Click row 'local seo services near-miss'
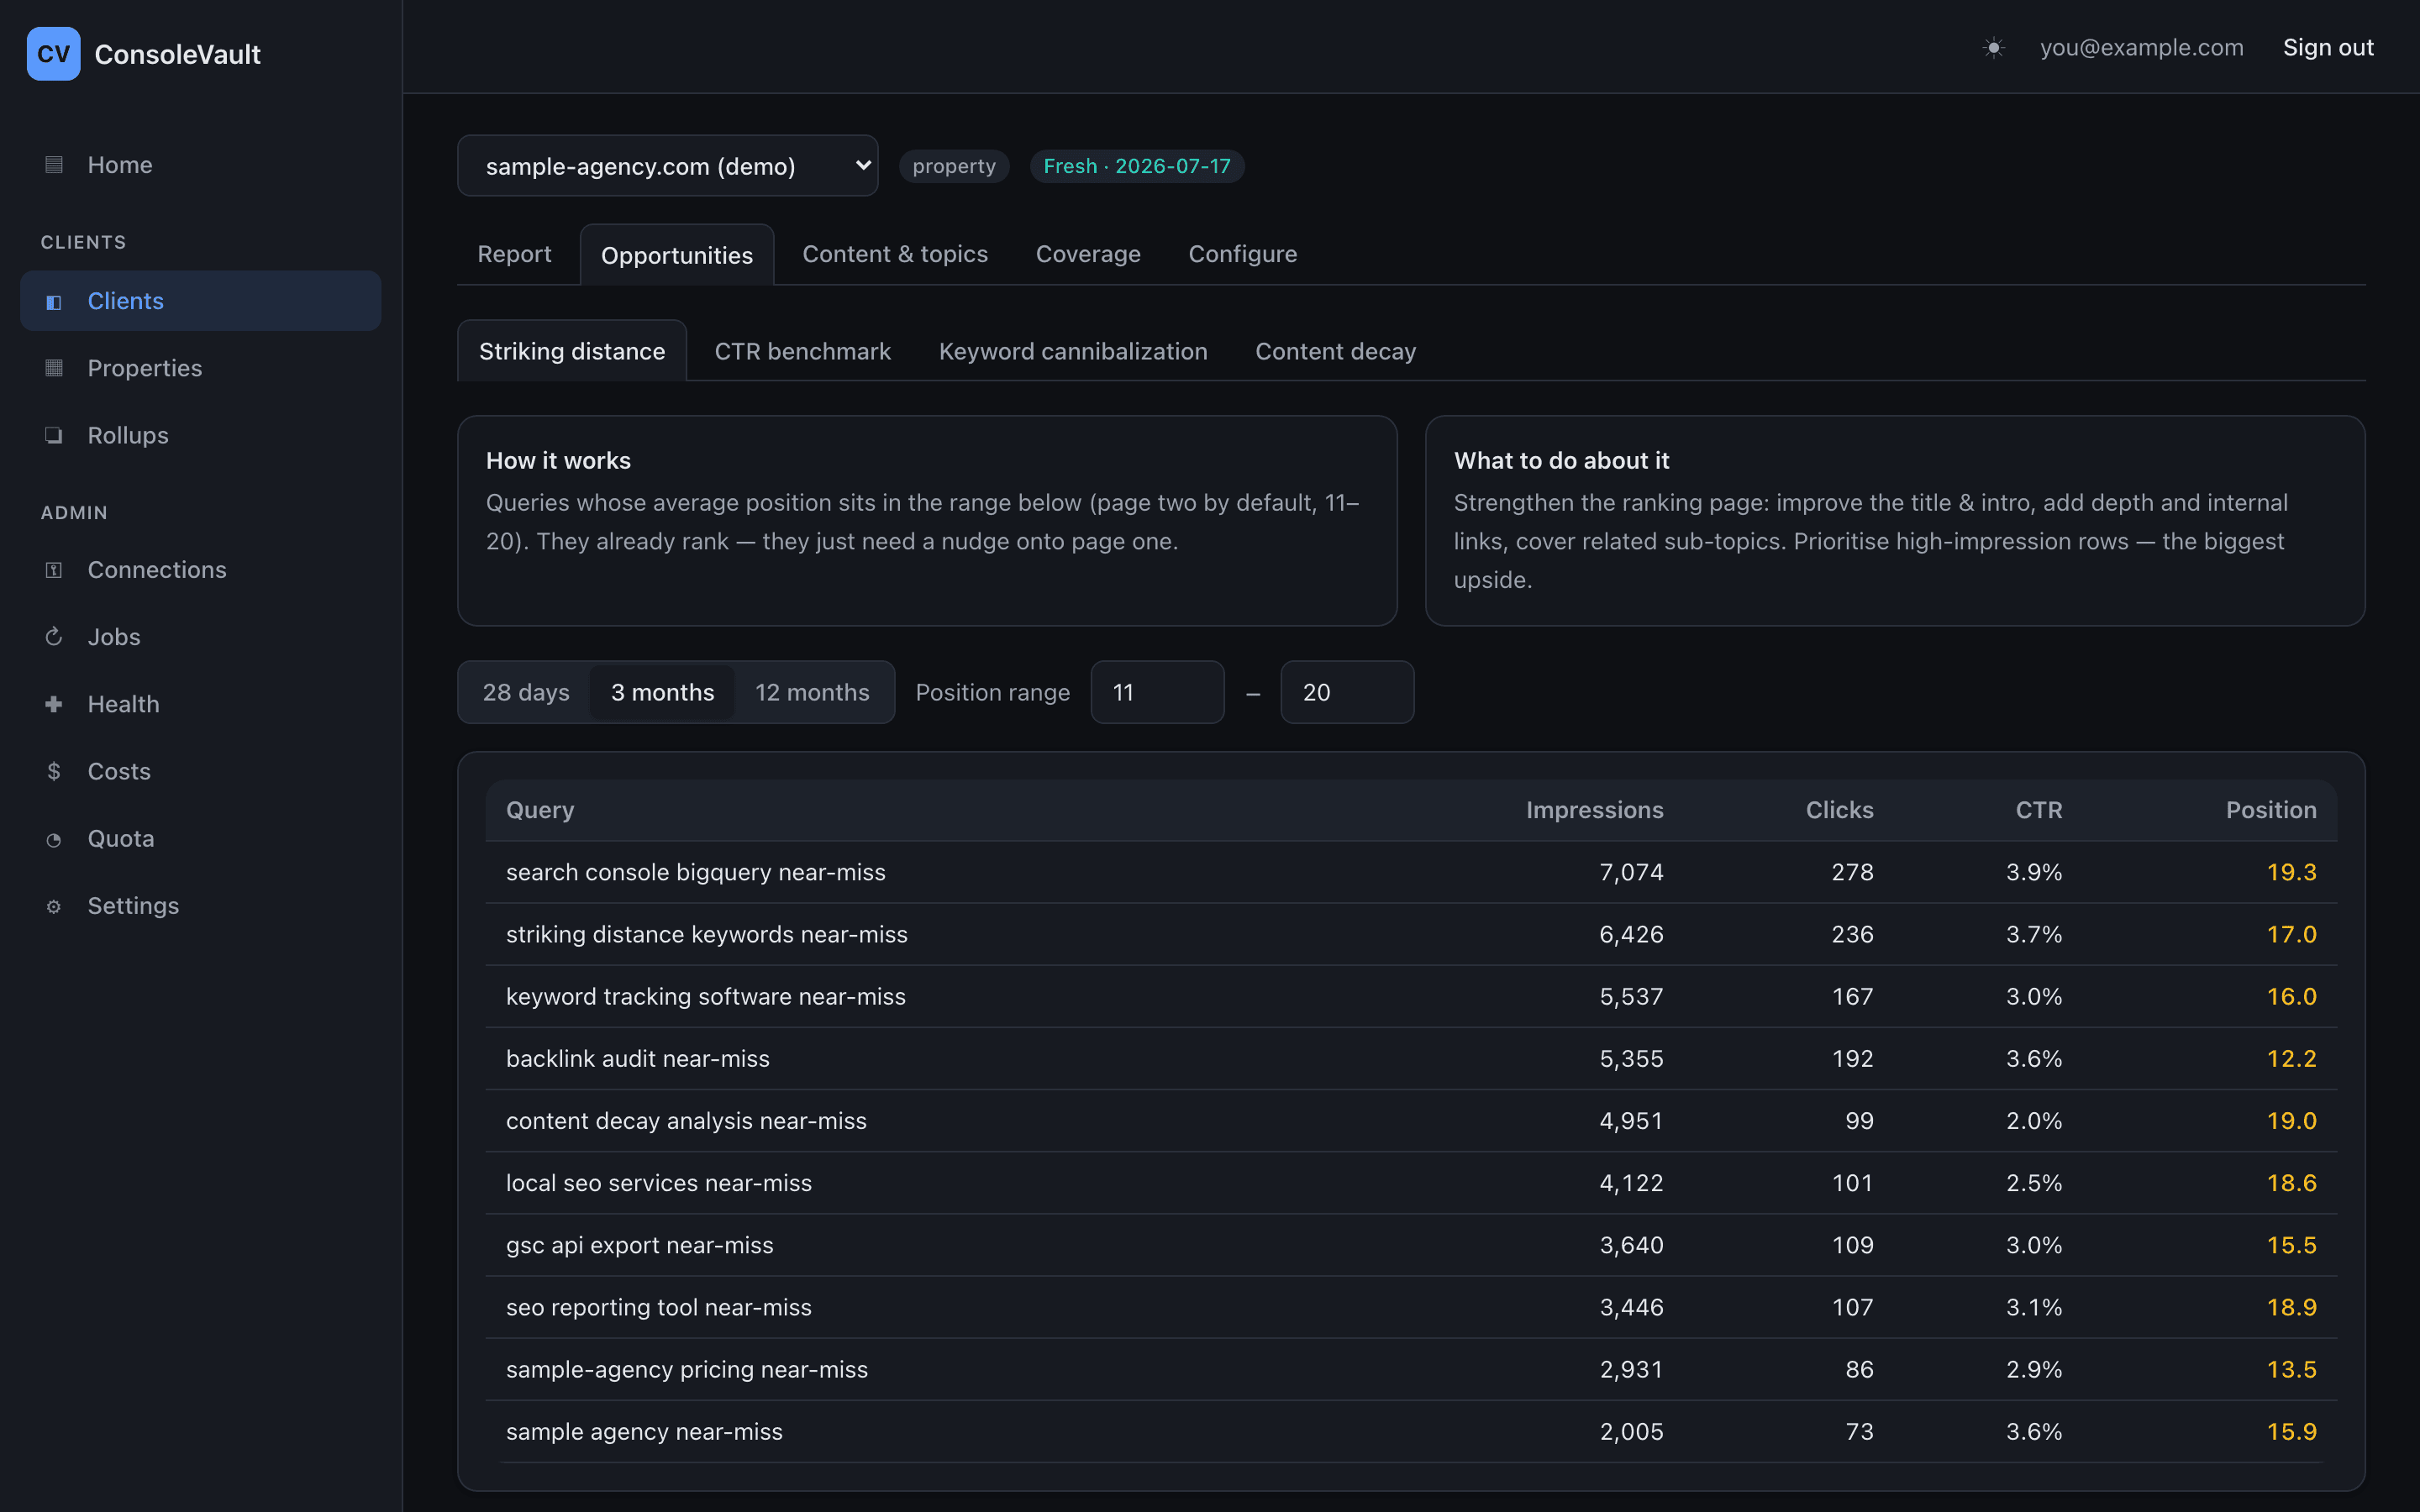This screenshot has height=1512, width=2420. (1411, 1183)
